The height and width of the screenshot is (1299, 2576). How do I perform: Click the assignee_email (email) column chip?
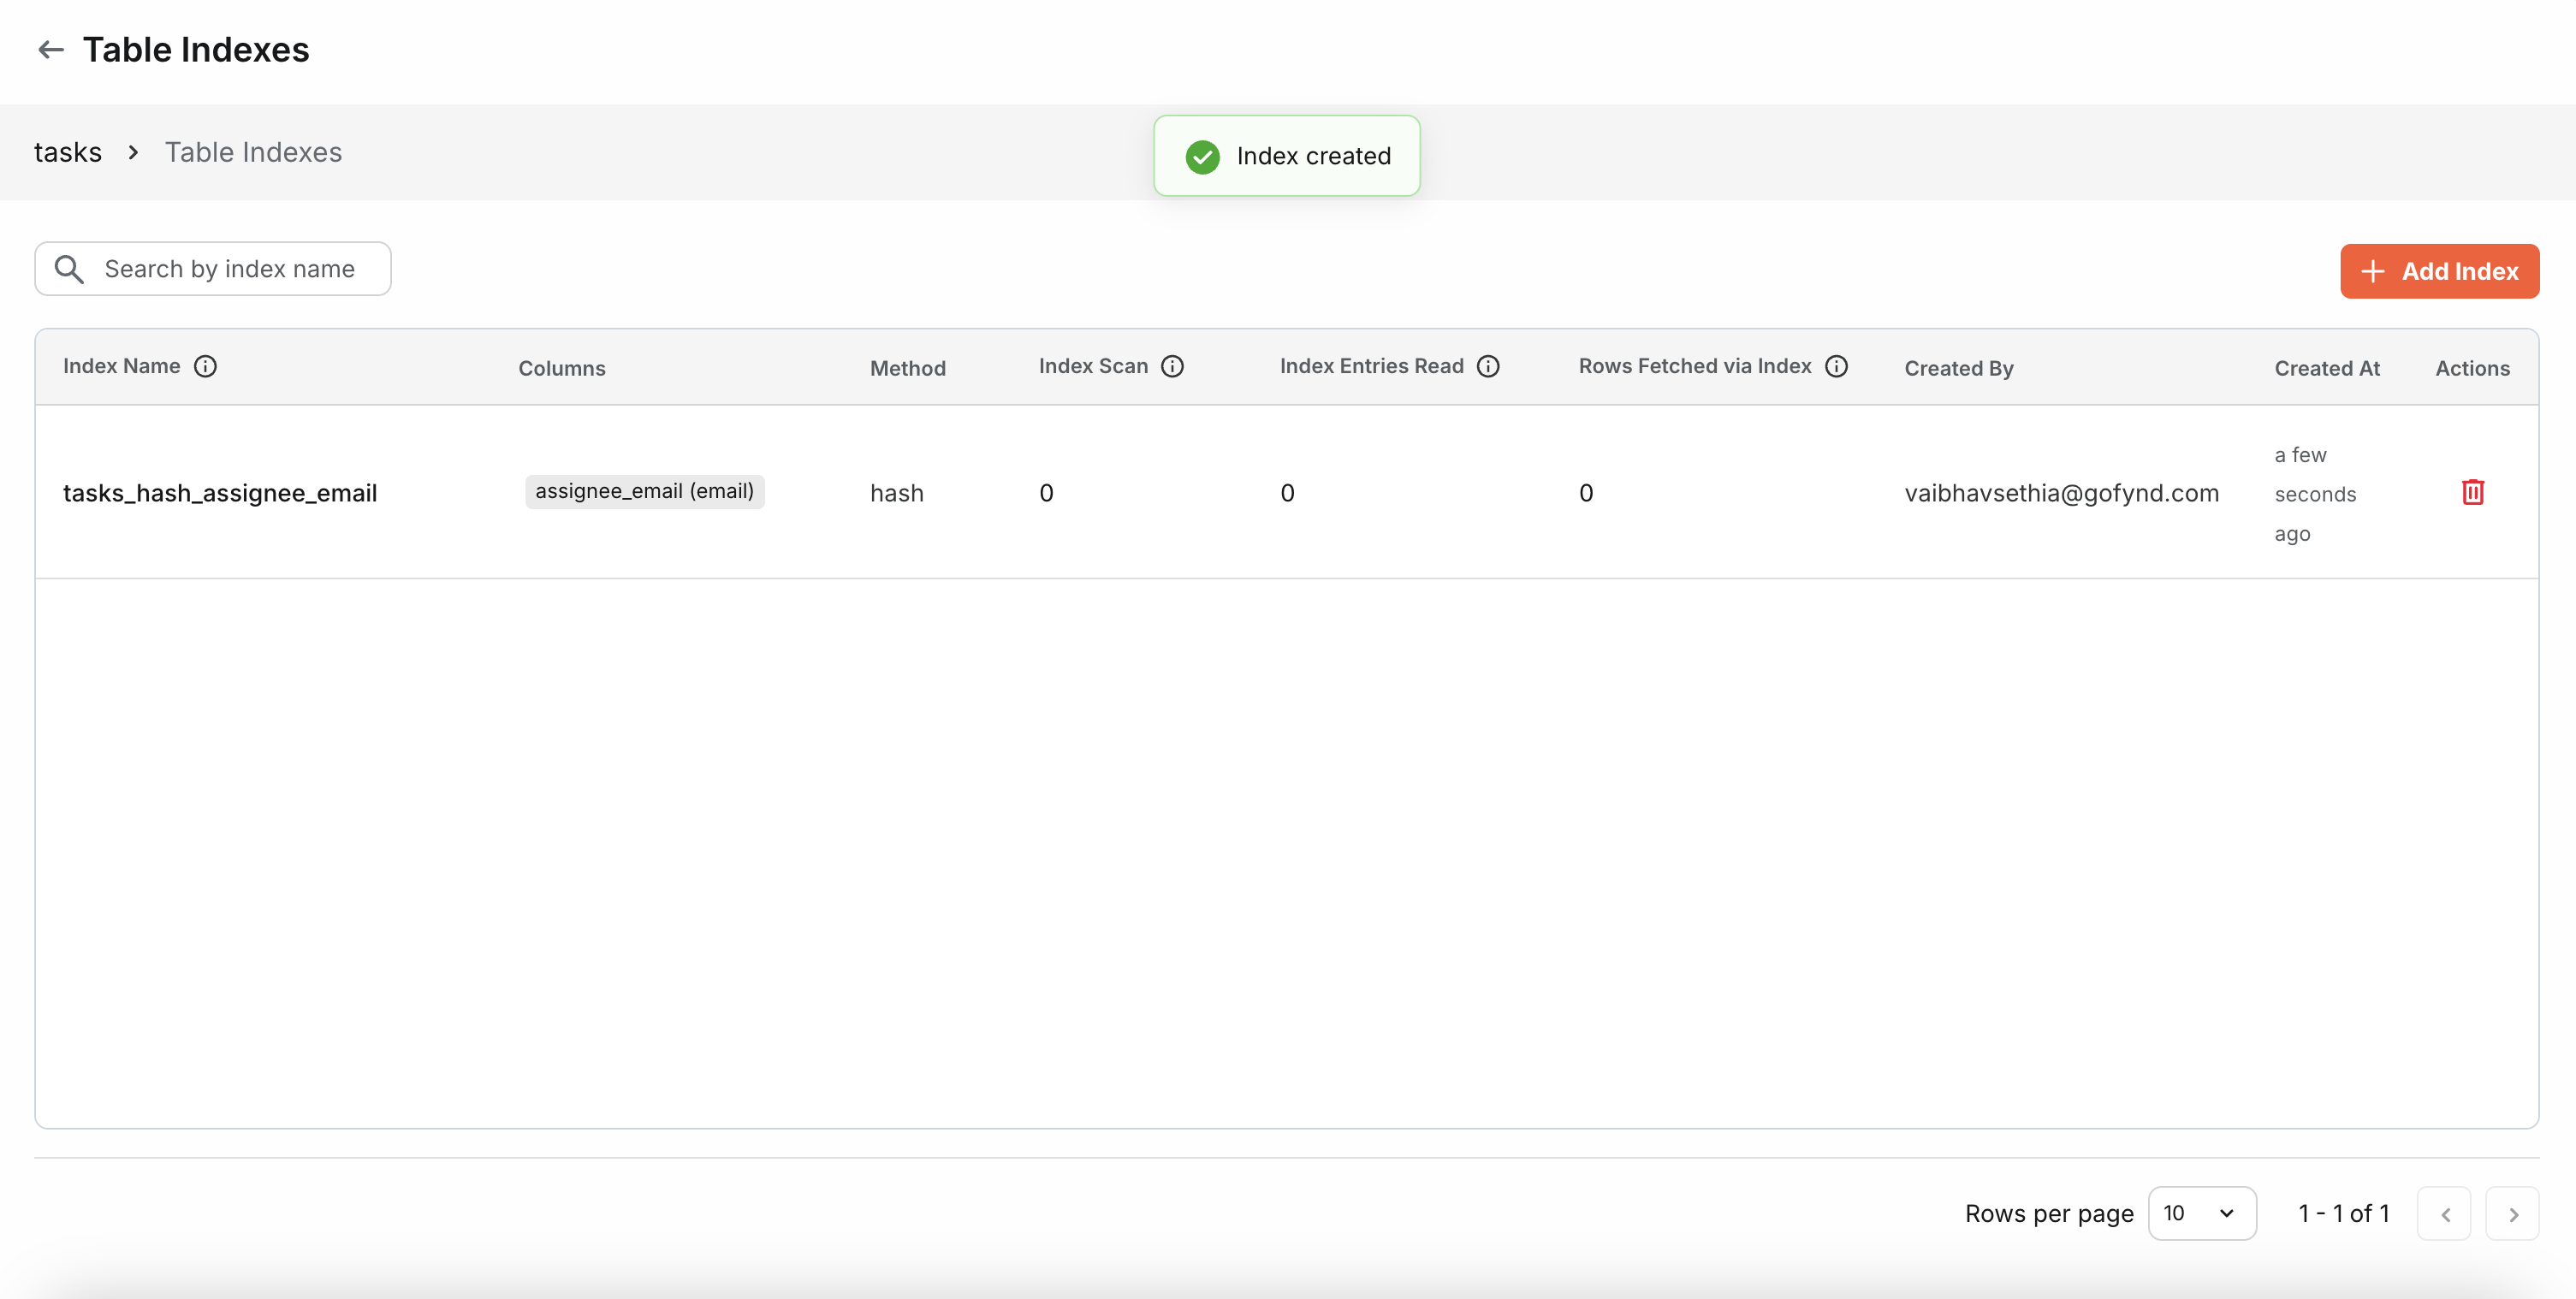tap(644, 491)
